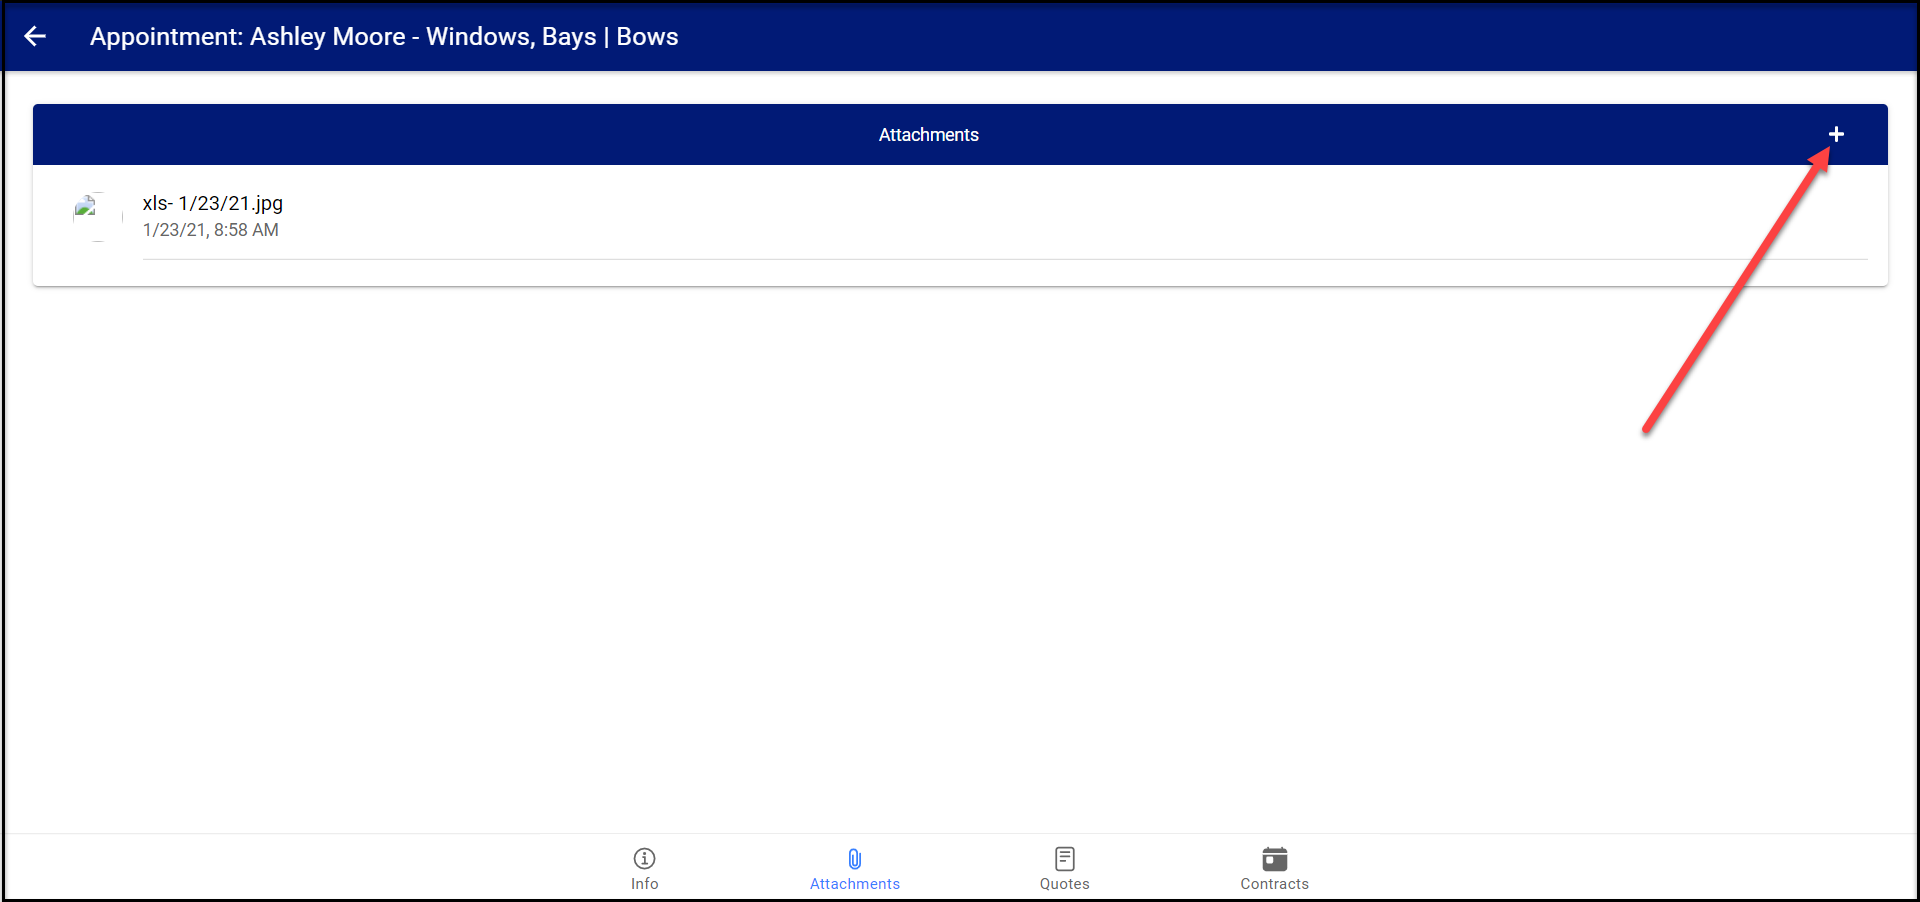
Task: Open the xls- 1/23/21.jpg thumbnail
Action: pos(98,216)
